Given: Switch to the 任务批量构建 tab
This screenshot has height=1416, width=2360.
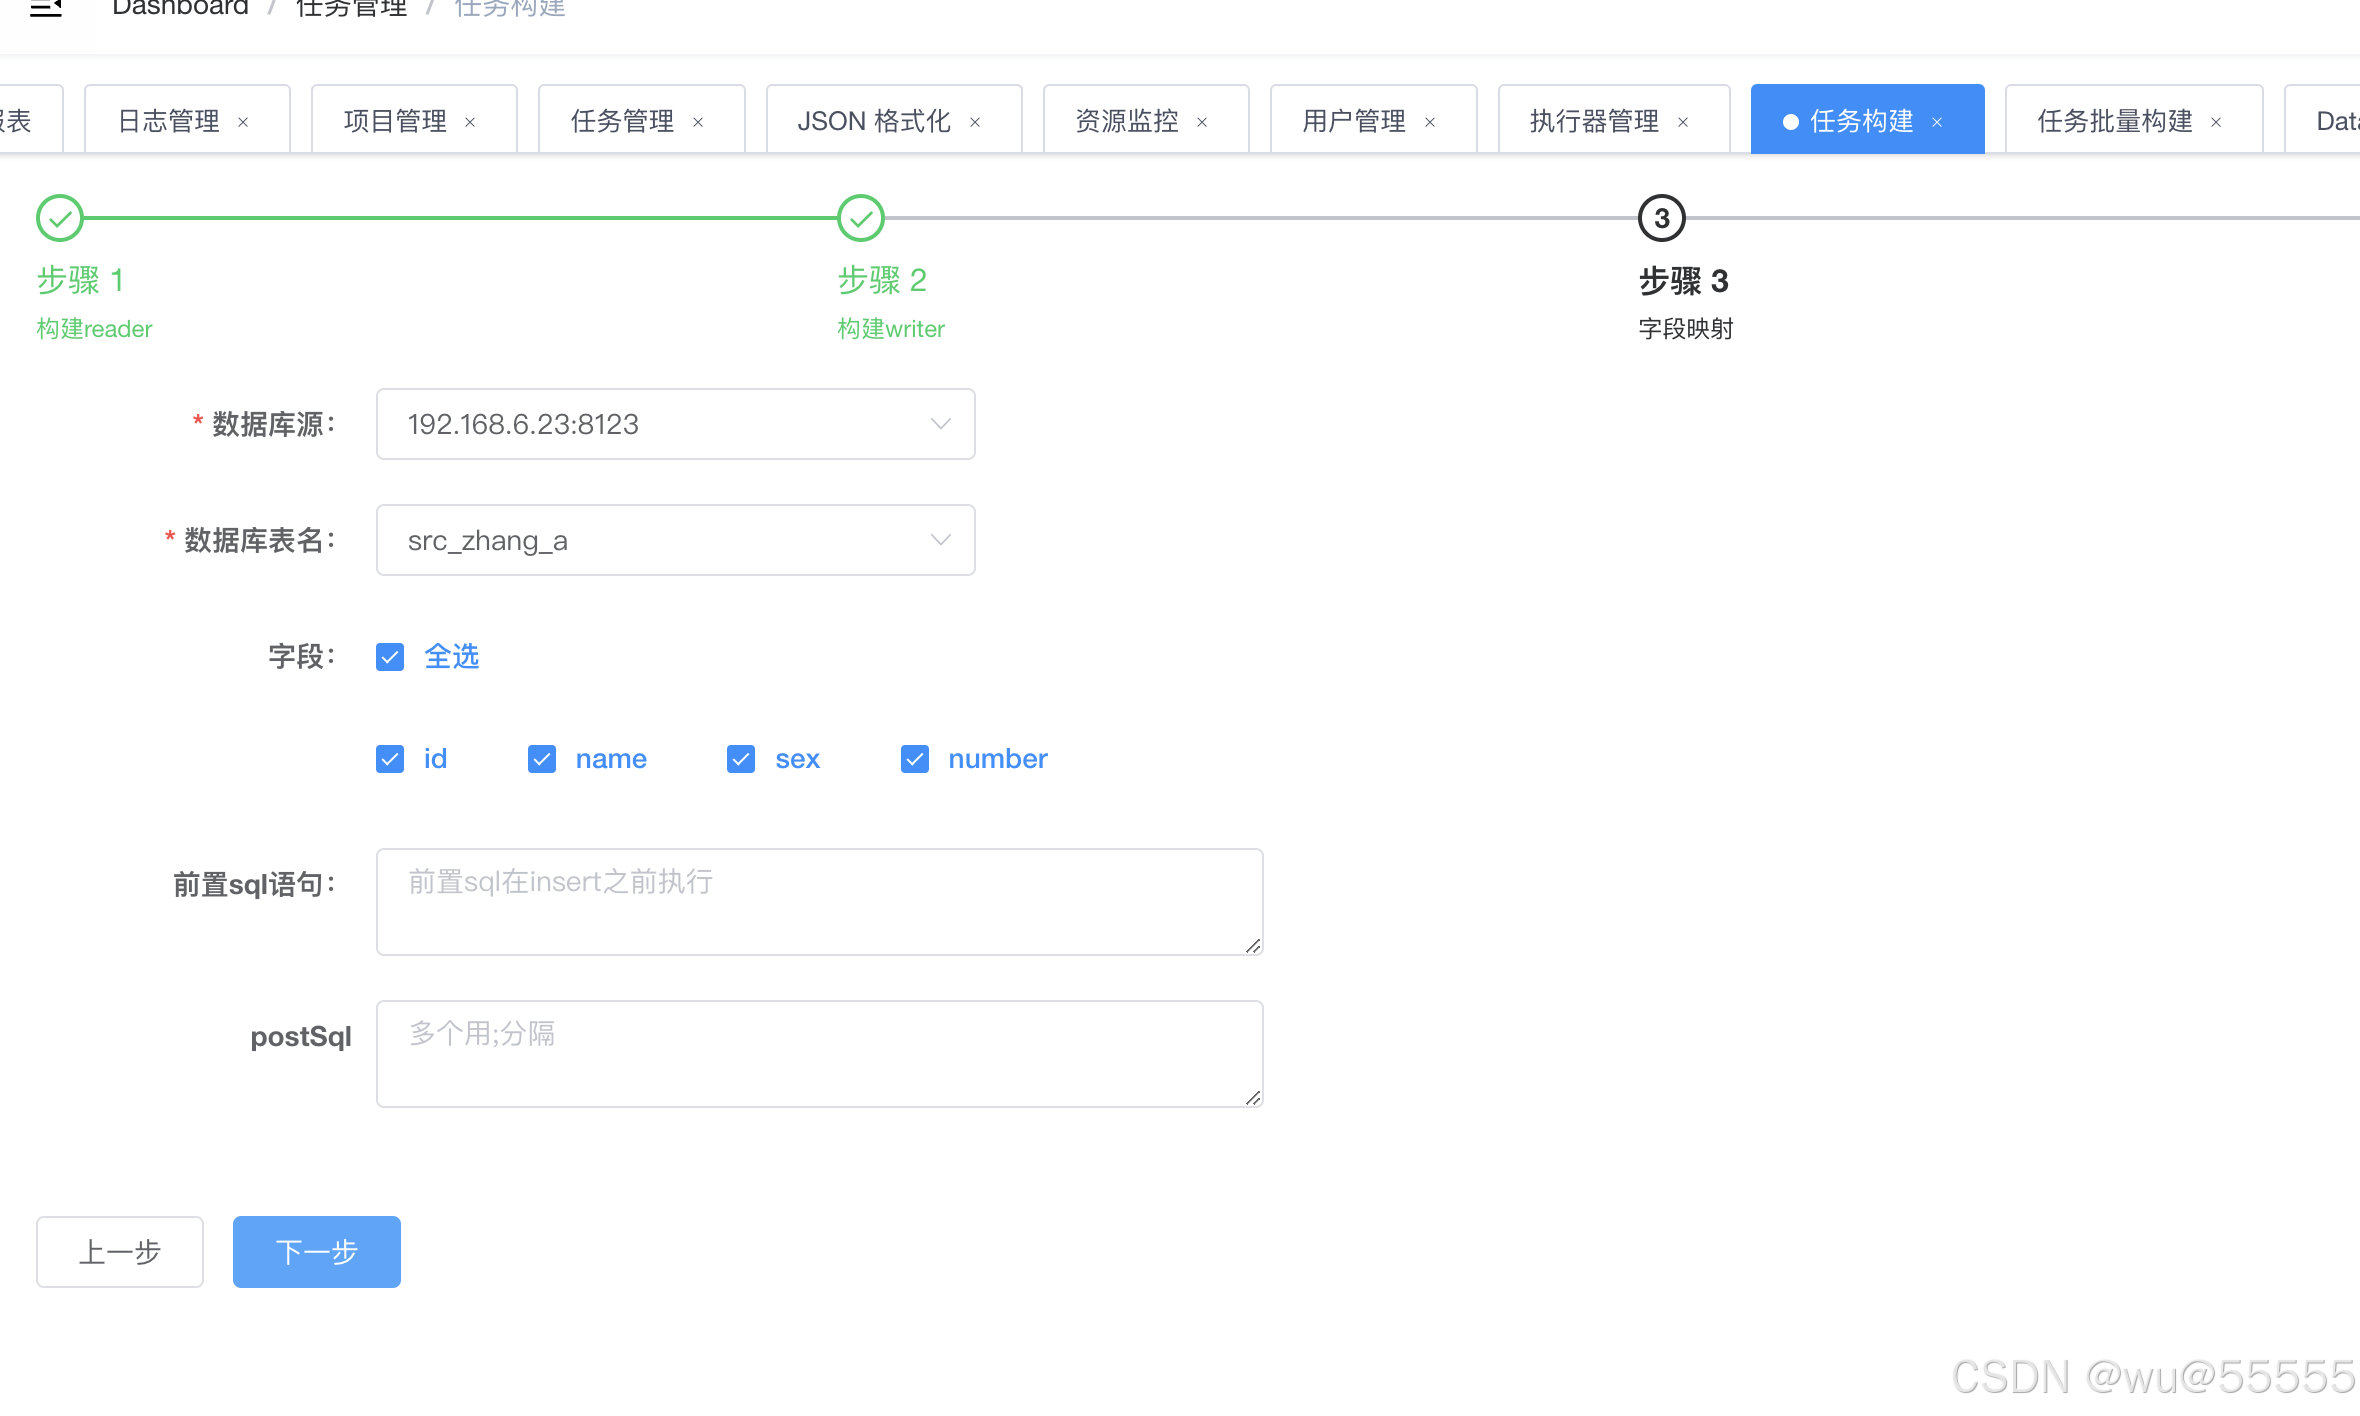Looking at the screenshot, I should (2114, 121).
